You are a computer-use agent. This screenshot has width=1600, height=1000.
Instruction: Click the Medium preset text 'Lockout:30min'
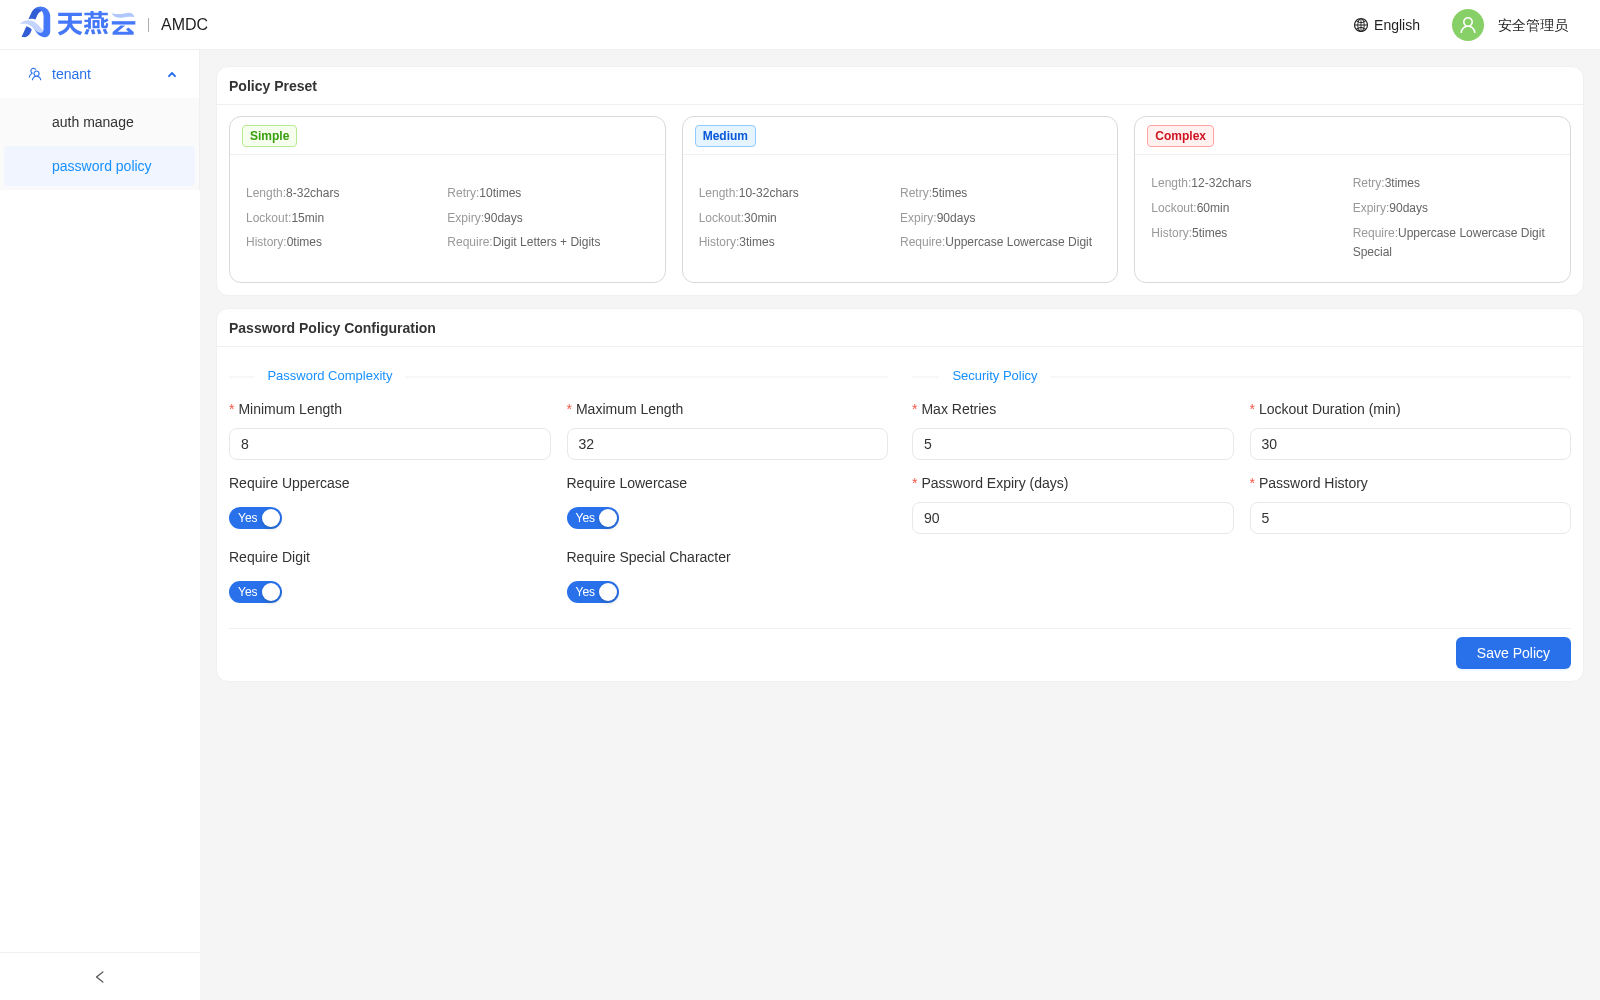738,218
